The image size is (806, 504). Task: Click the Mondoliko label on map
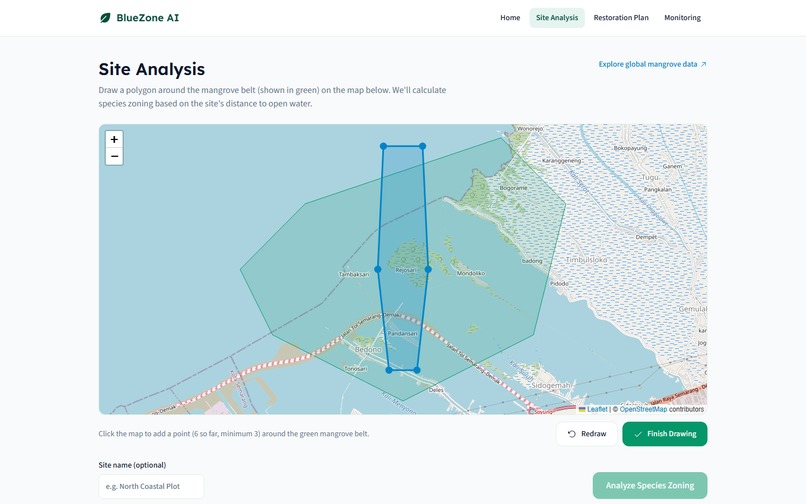[471, 274]
